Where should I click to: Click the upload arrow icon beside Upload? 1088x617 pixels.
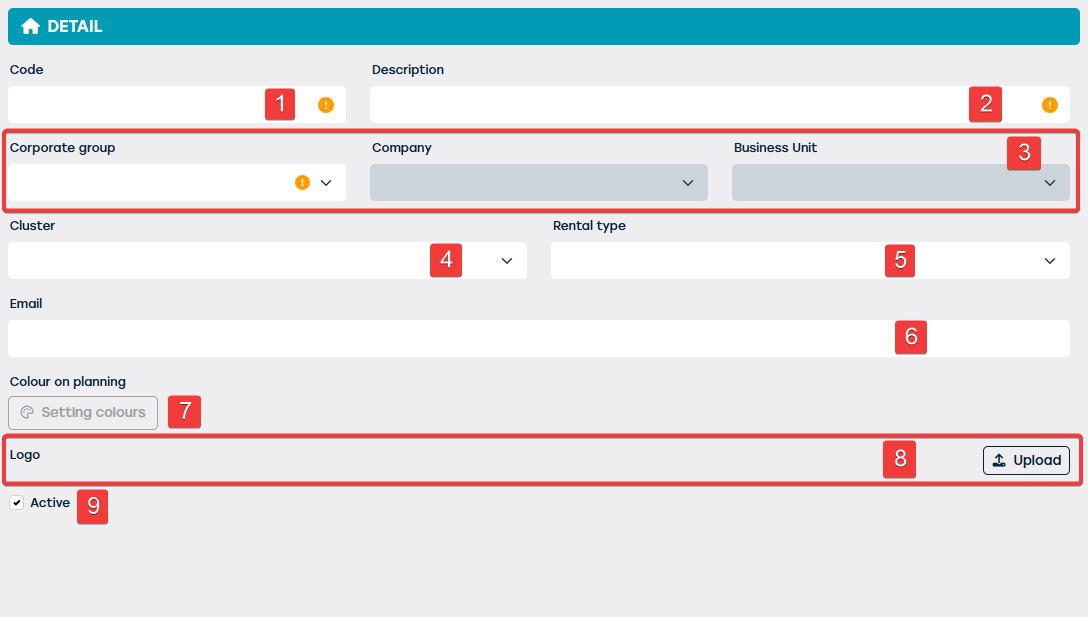[x=999, y=460]
